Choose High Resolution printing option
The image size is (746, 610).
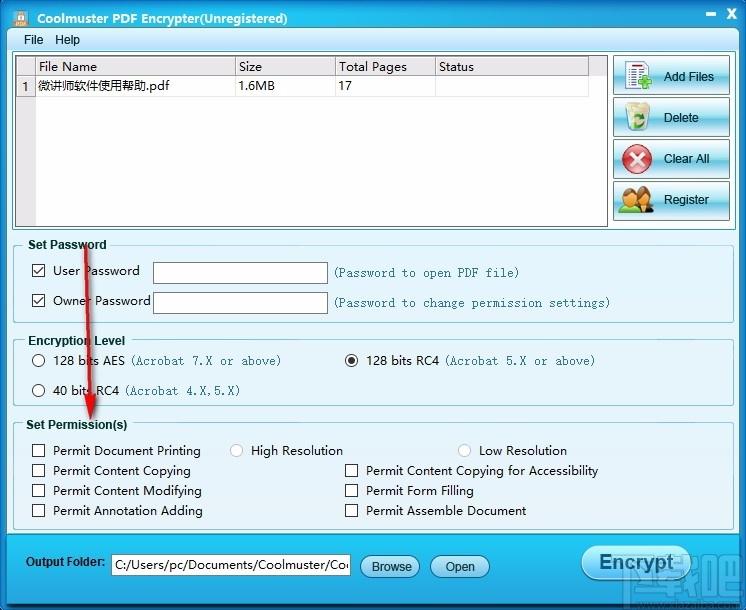(x=236, y=451)
